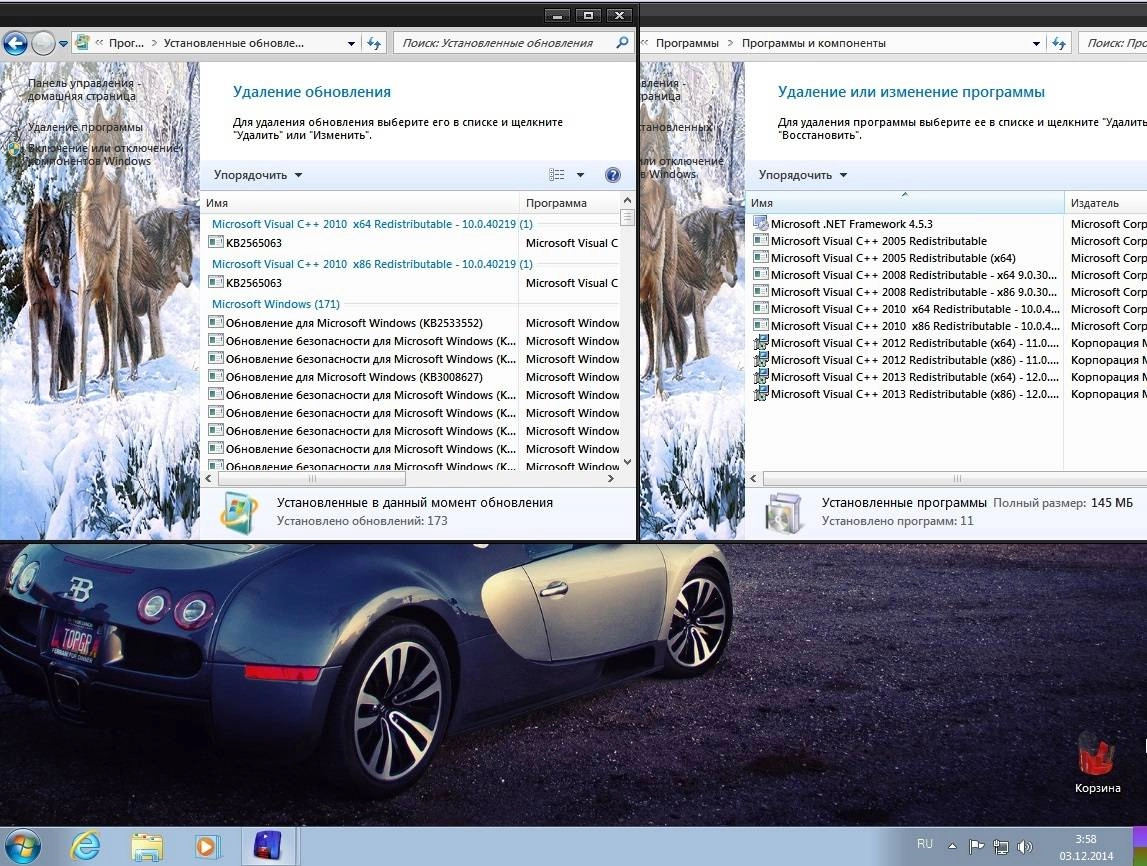This screenshot has width=1147, height=866.
Task: Click the updates list scroll-down arrow
Action: coord(627,462)
